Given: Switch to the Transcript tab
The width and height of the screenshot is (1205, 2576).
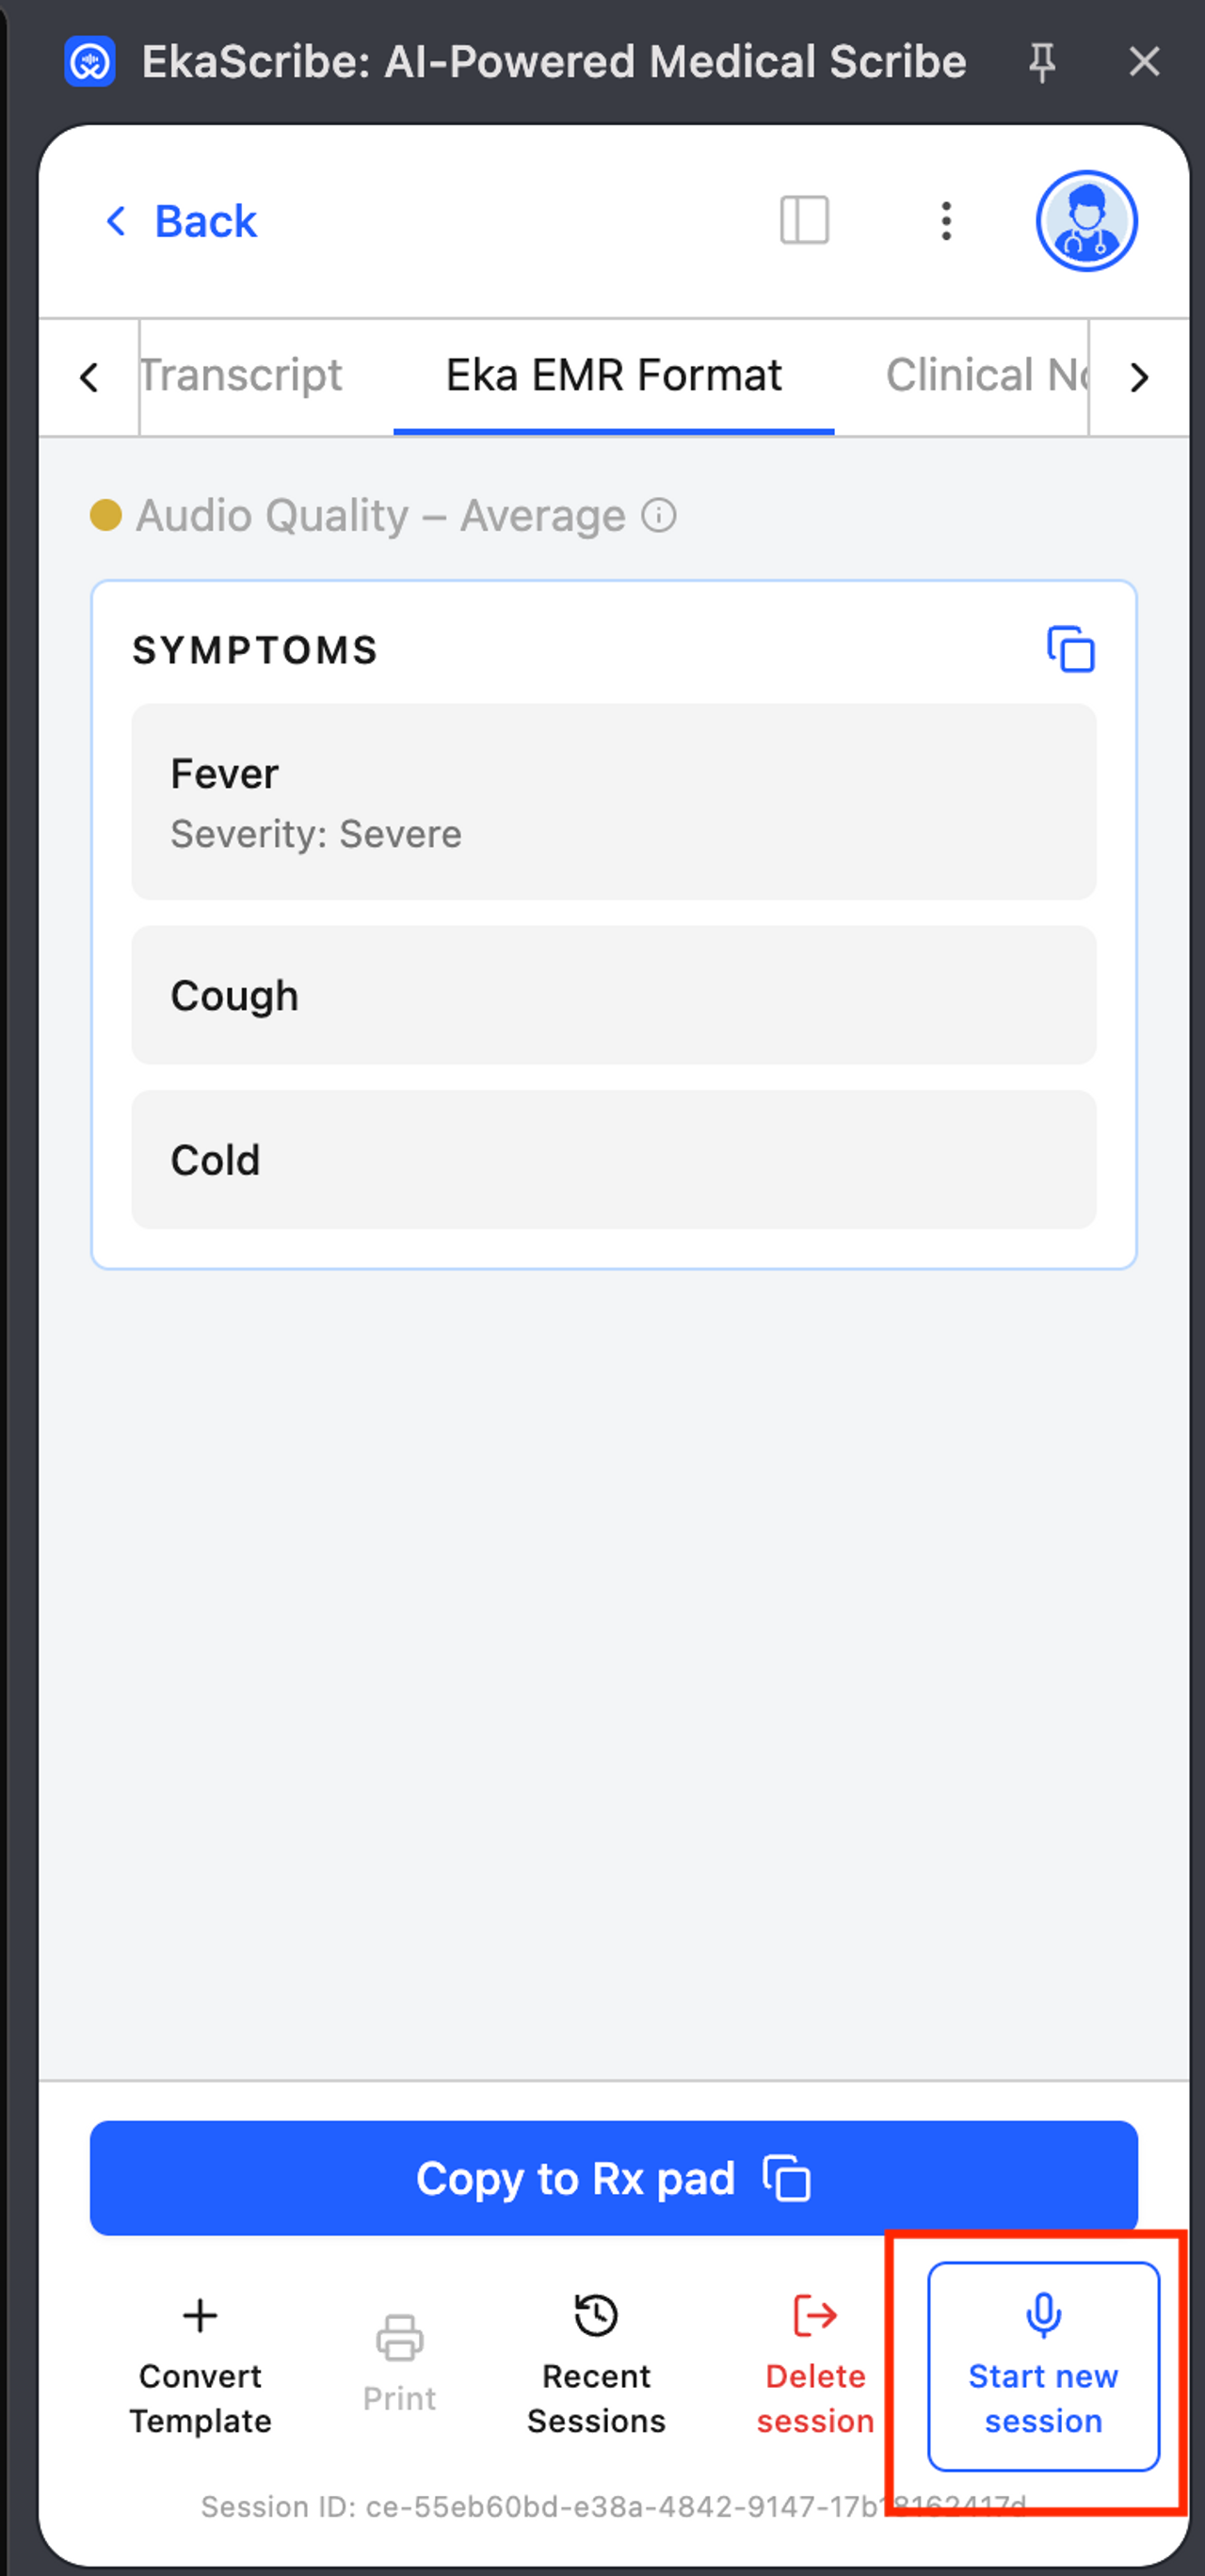Looking at the screenshot, I should point(241,376).
